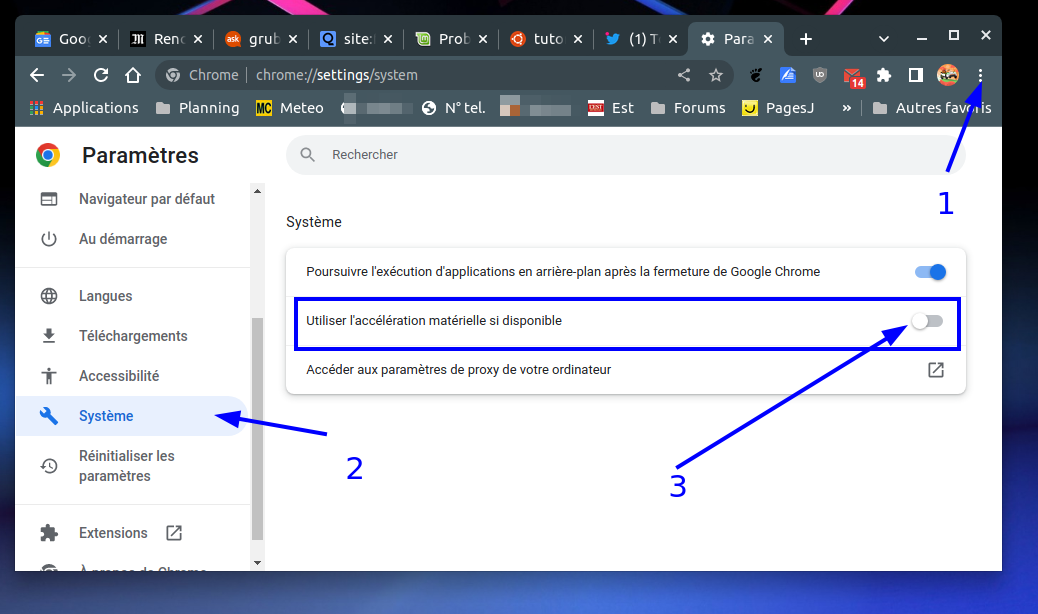Open the profile avatar menu

948,75
